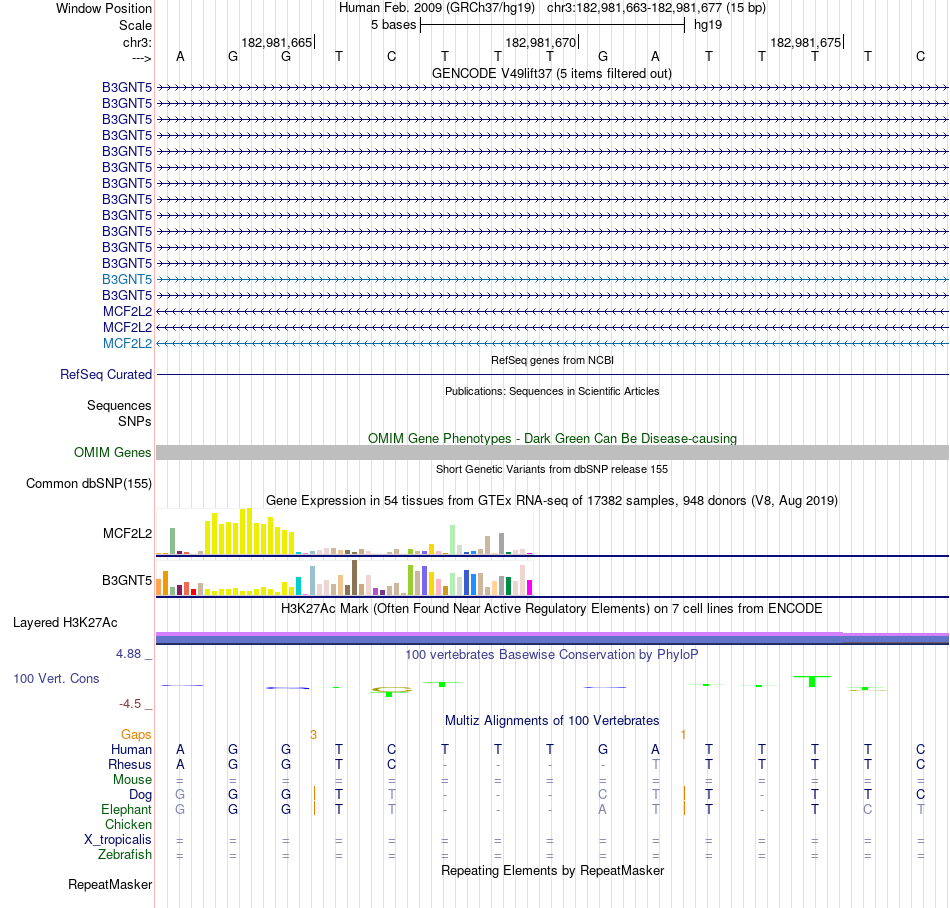Select the X_tropicalis alignment row label
The height and width of the screenshot is (908, 950).
tap(118, 840)
